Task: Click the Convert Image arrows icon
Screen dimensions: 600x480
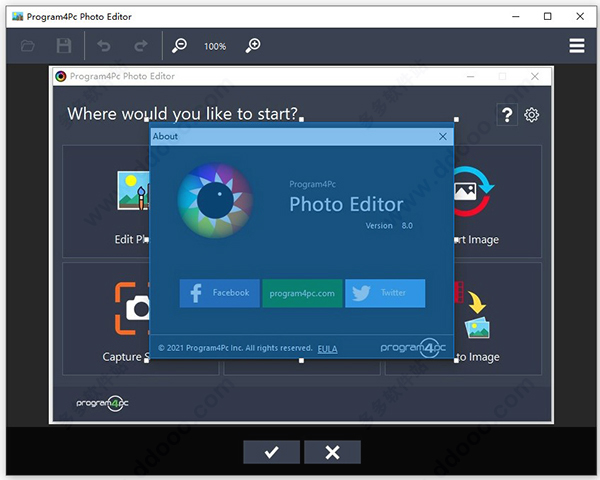Action: click(x=473, y=191)
